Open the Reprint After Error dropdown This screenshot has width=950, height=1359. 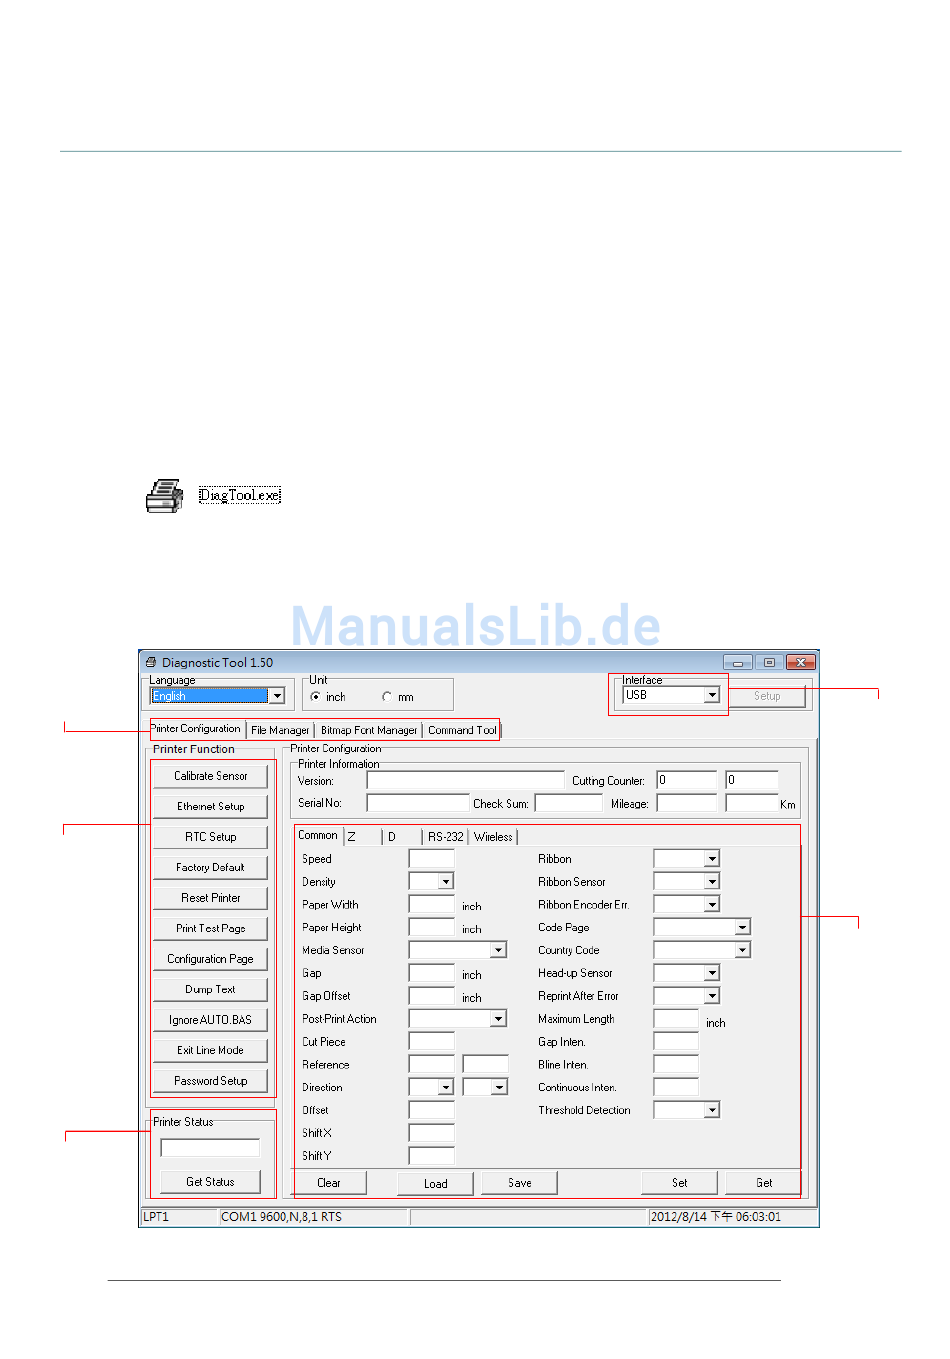pyautogui.click(x=712, y=996)
